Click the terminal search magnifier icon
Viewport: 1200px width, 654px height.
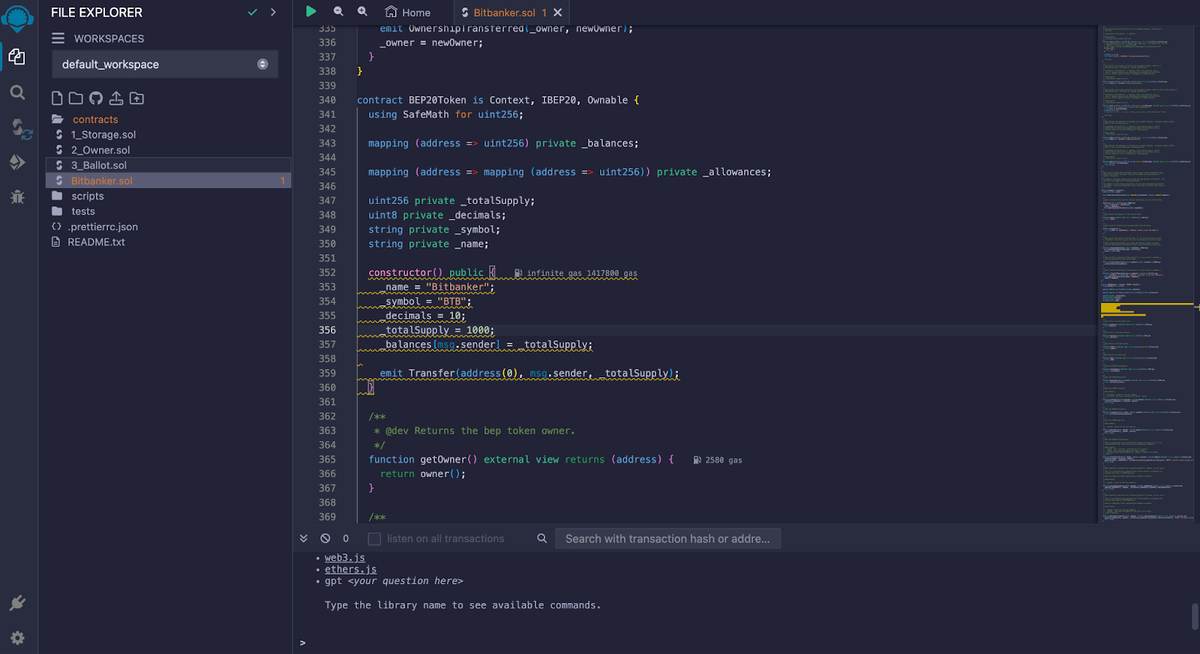(x=542, y=538)
